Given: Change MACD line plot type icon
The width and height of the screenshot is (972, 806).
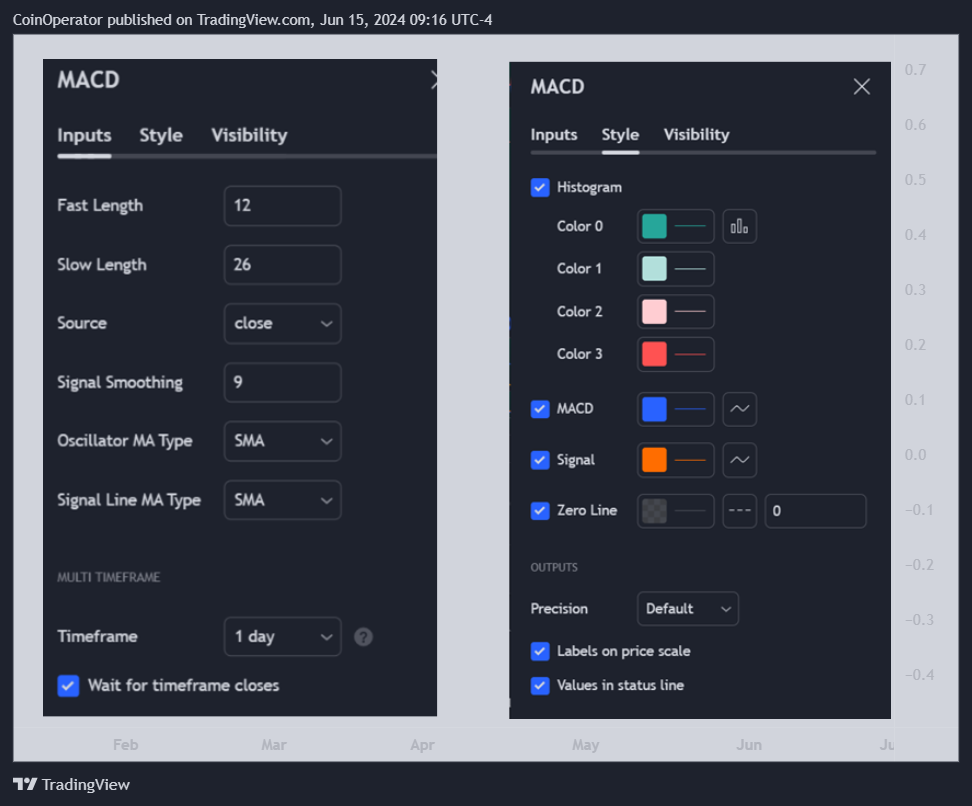Looking at the screenshot, I should 740,409.
